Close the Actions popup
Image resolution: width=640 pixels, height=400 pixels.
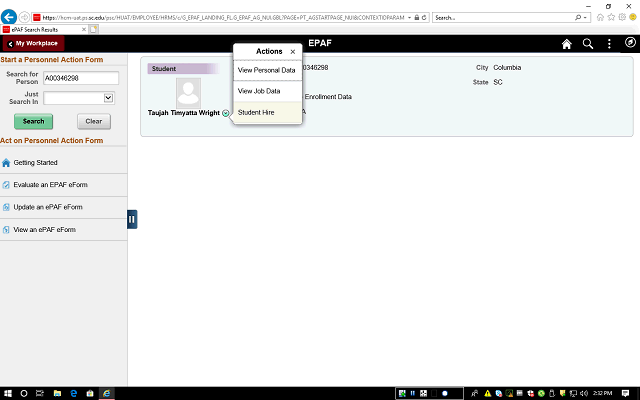coord(293,52)
